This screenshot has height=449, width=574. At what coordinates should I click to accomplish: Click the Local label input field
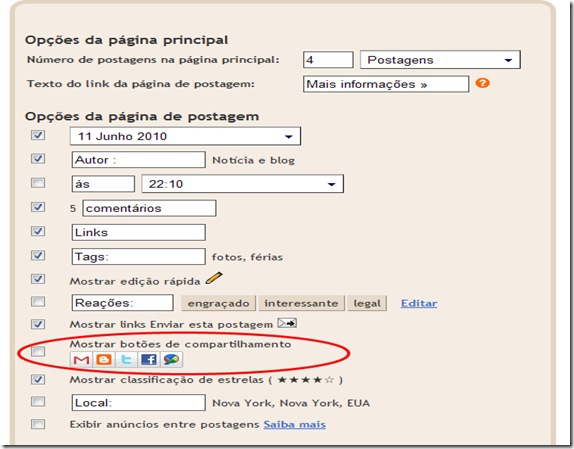tap(138, 403)
